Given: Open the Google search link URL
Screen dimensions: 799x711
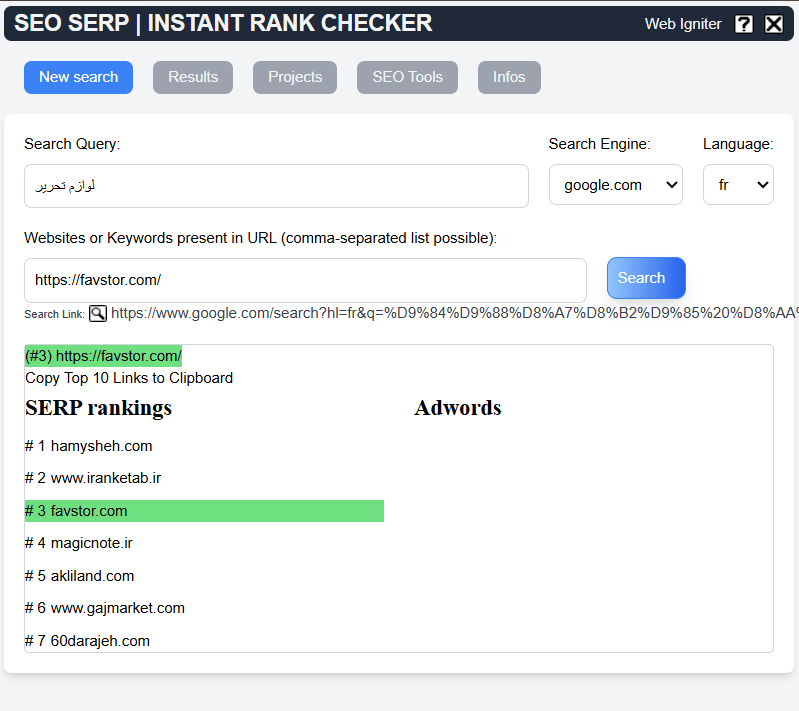Looking at the screenshot, I should [455, 313].
